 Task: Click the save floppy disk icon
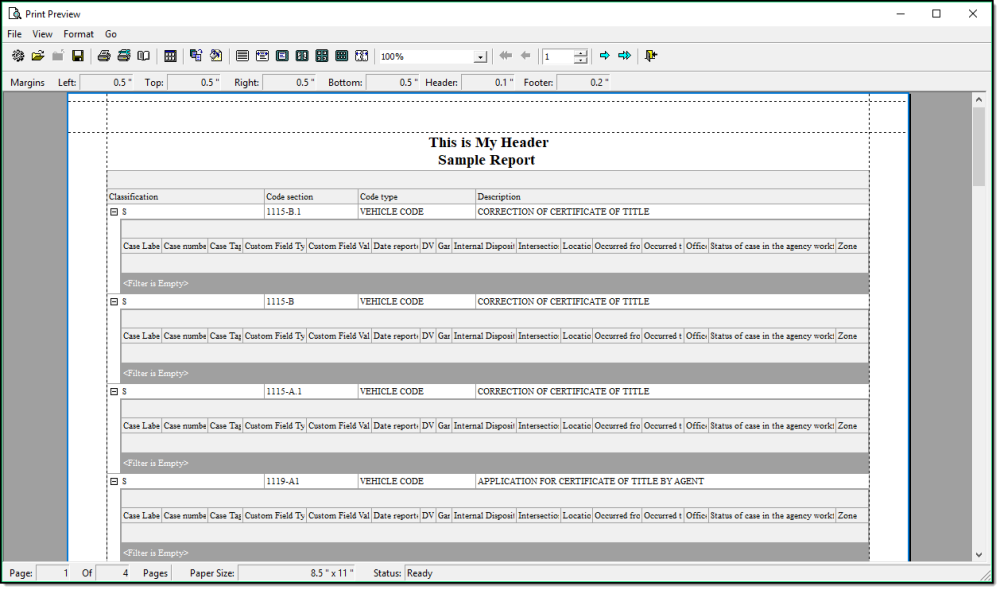pos(77,56)
